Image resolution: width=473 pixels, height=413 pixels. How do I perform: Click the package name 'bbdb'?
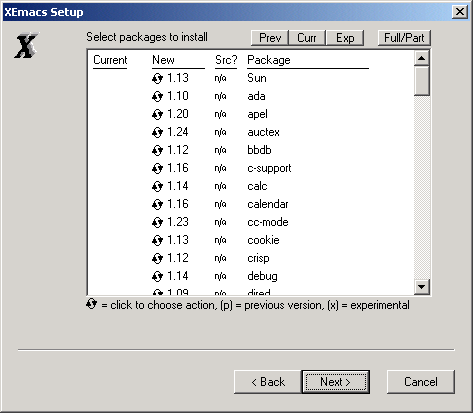259,150
